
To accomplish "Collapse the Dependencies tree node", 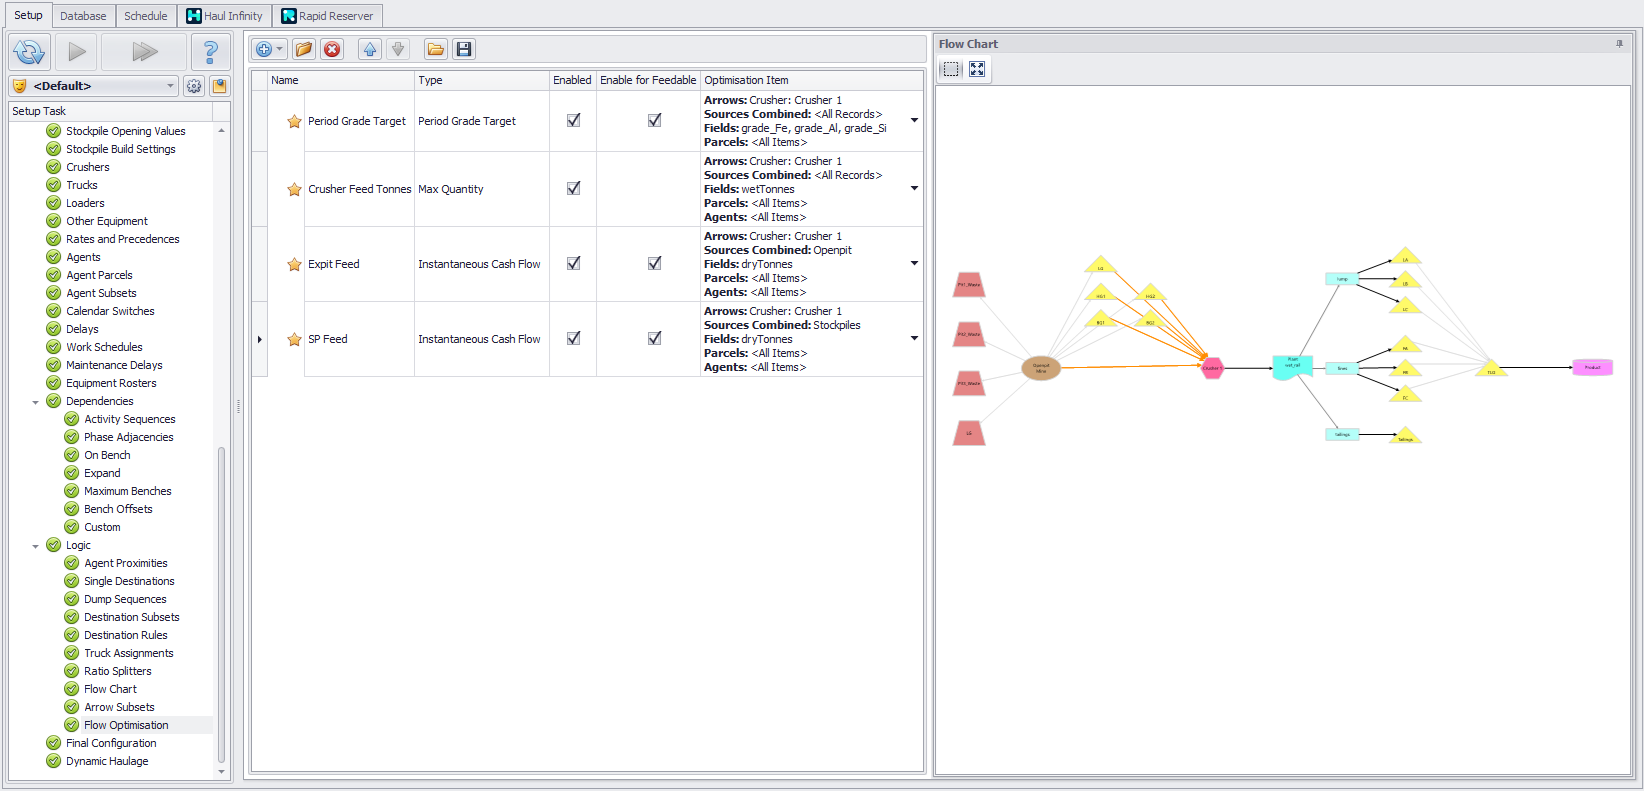I will [36, 402].
